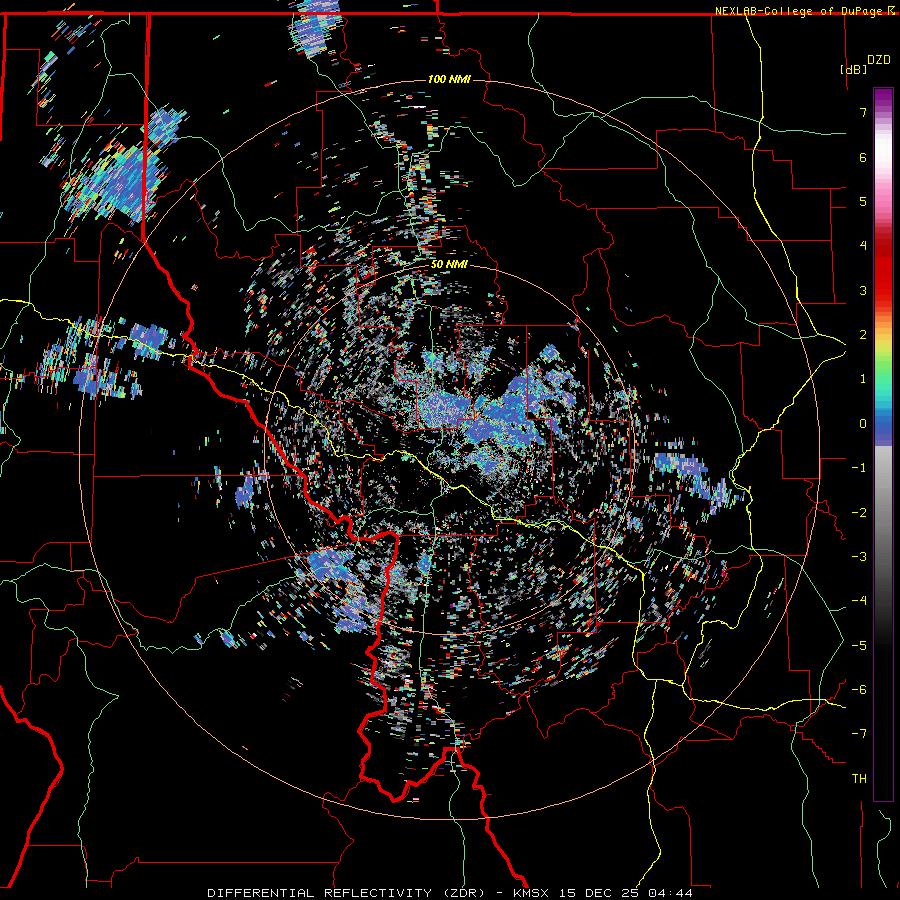Click the '-7' value on the color scale
Screen dimensions: 900x900
[x=859, y=734]
